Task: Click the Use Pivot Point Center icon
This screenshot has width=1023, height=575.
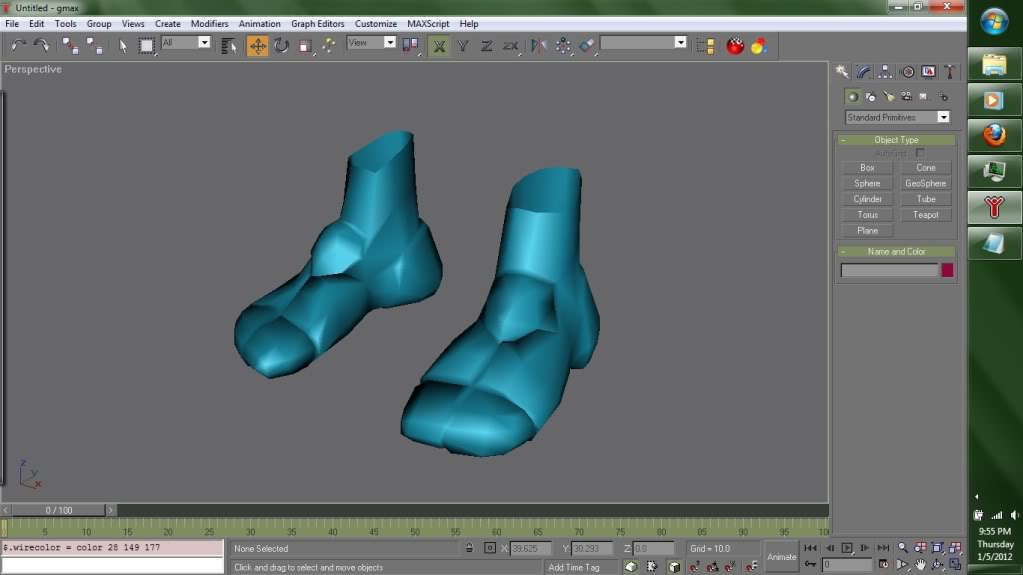Action: click(x=410, y=46)
